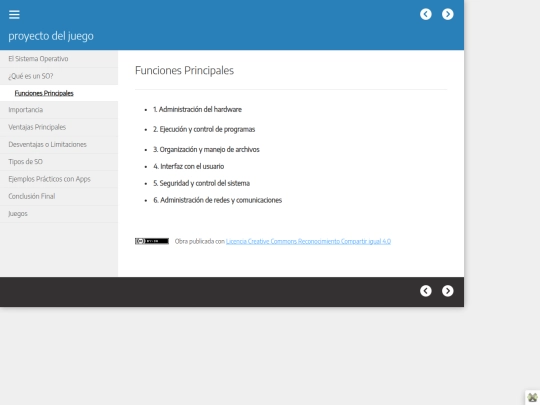The image size is (540, 405).
Task: Go to Desventajas o Limitaciones
Action: 59,144
